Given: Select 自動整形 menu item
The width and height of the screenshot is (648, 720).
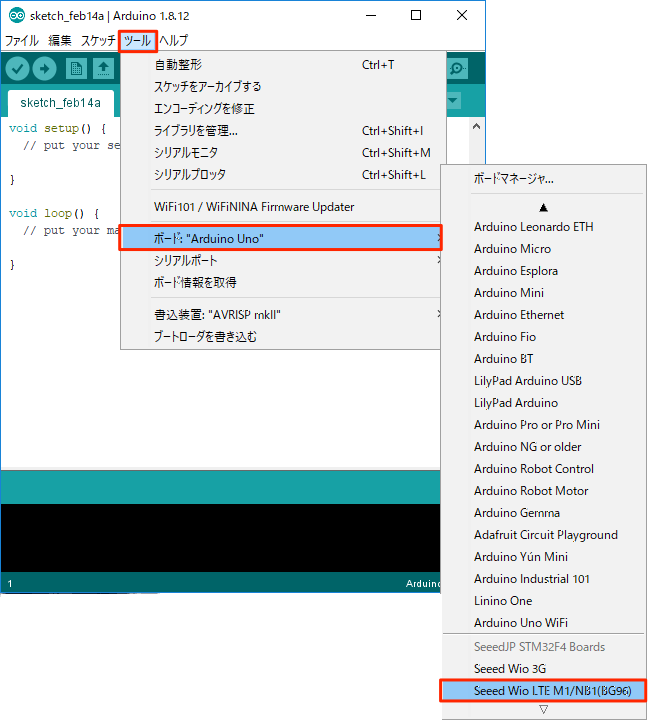Looking at the screenshot, I should [x=281, y=65].
